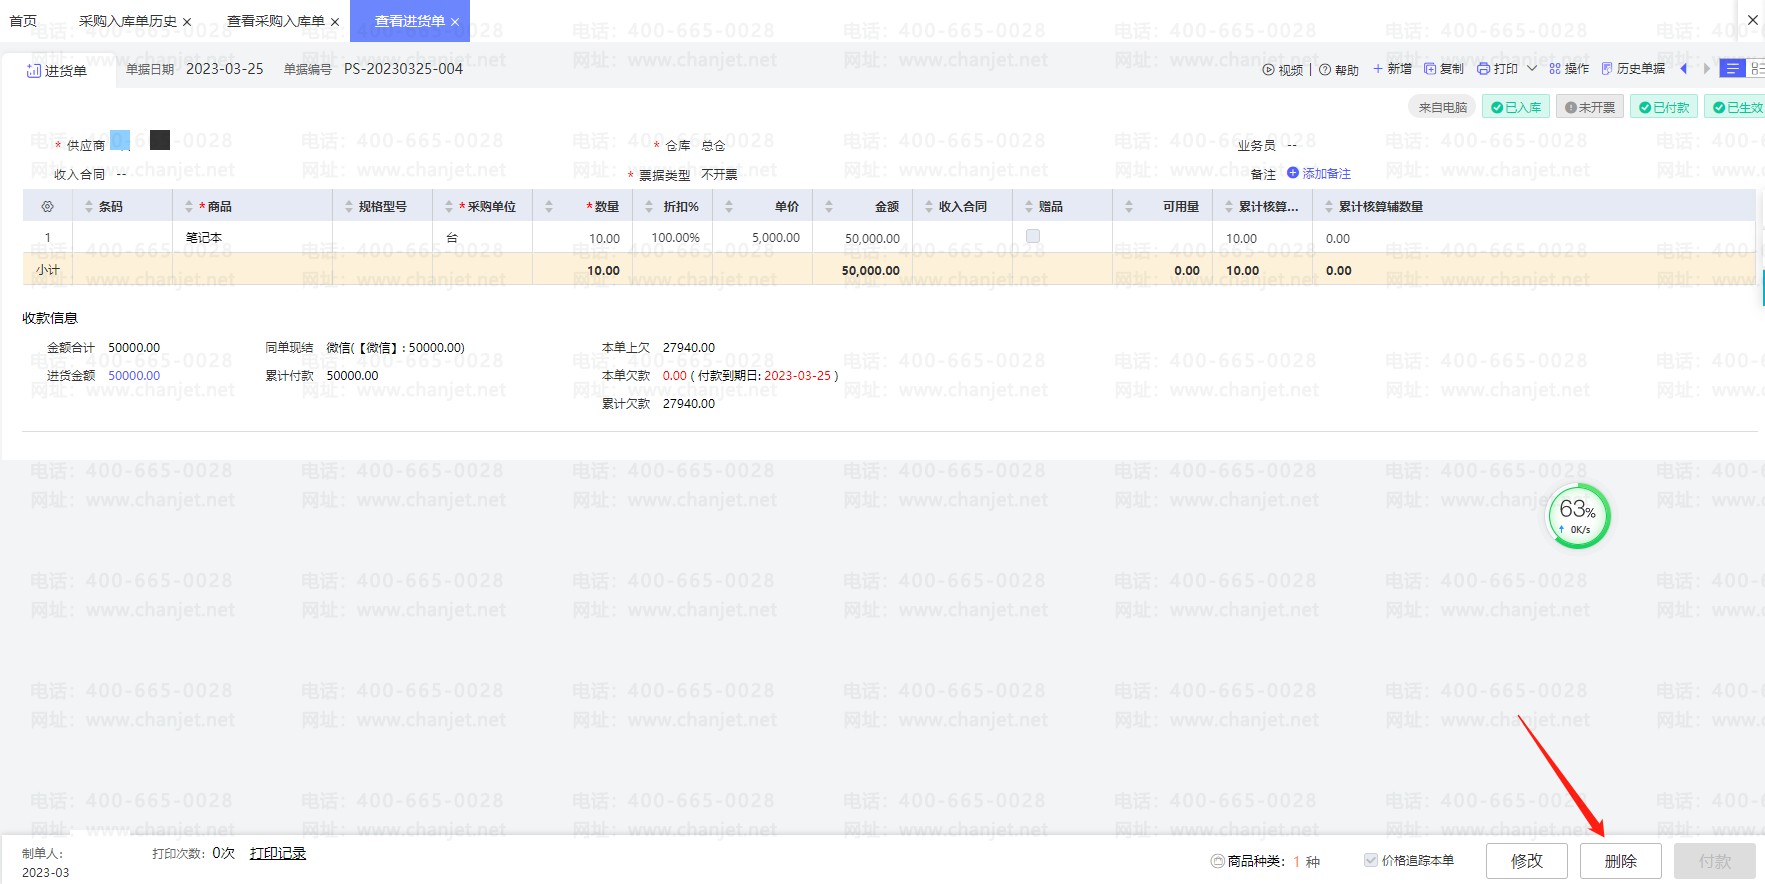Click the 视频 video tutorial icon
The width and height of the screenshot is (1765, 884).
1269,70
